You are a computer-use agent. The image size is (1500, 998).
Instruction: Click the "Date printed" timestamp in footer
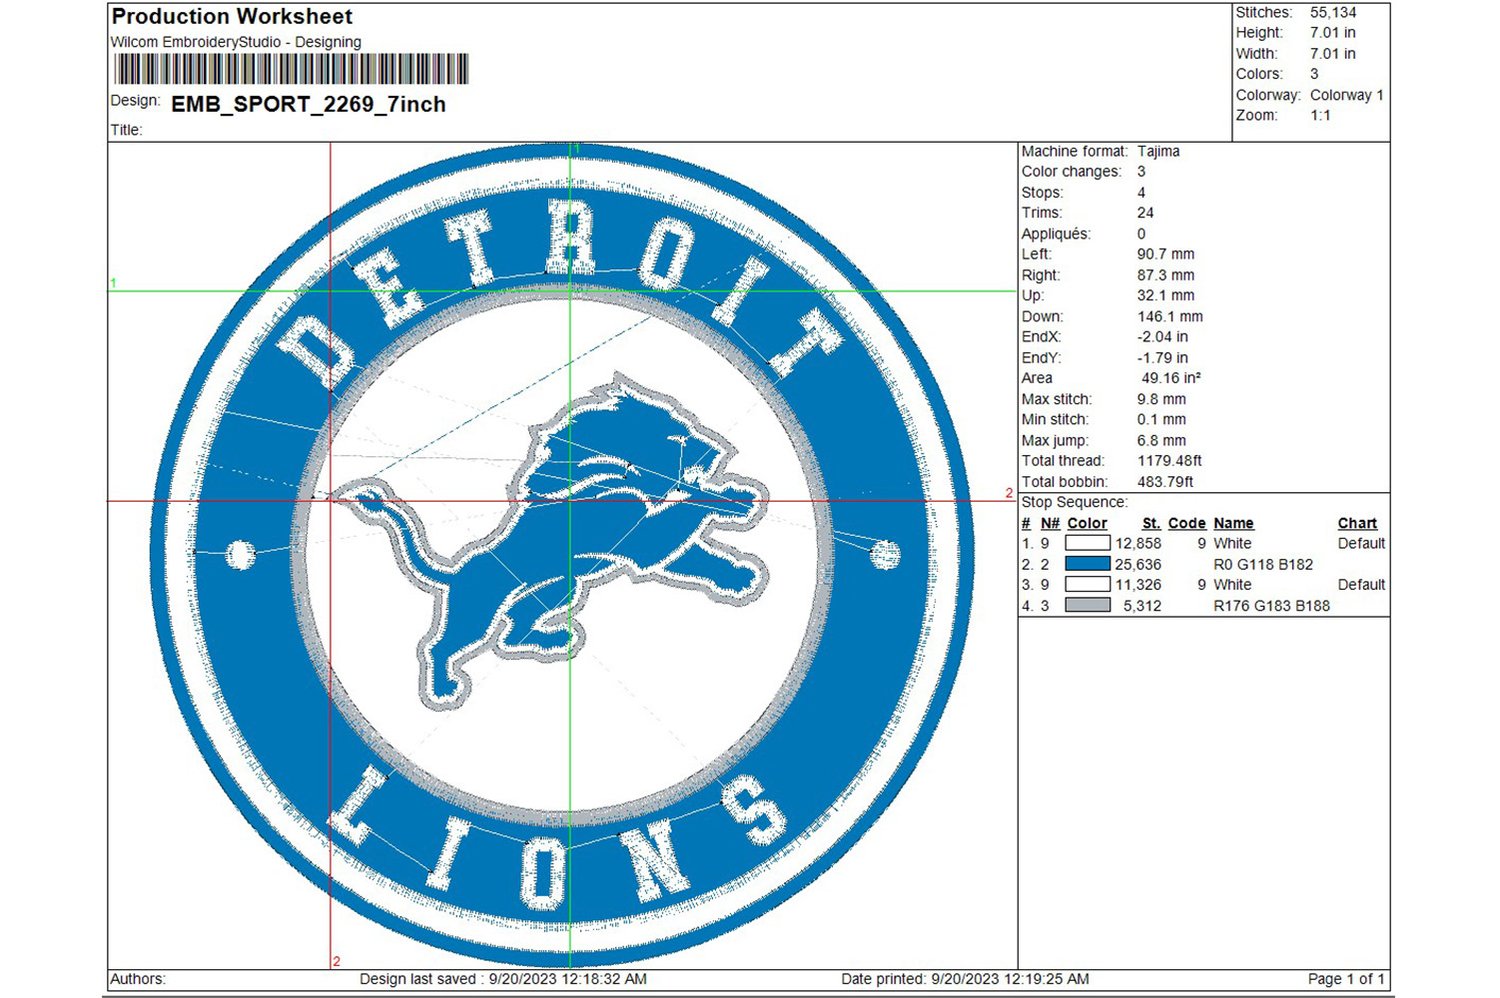tap(965, 979)
